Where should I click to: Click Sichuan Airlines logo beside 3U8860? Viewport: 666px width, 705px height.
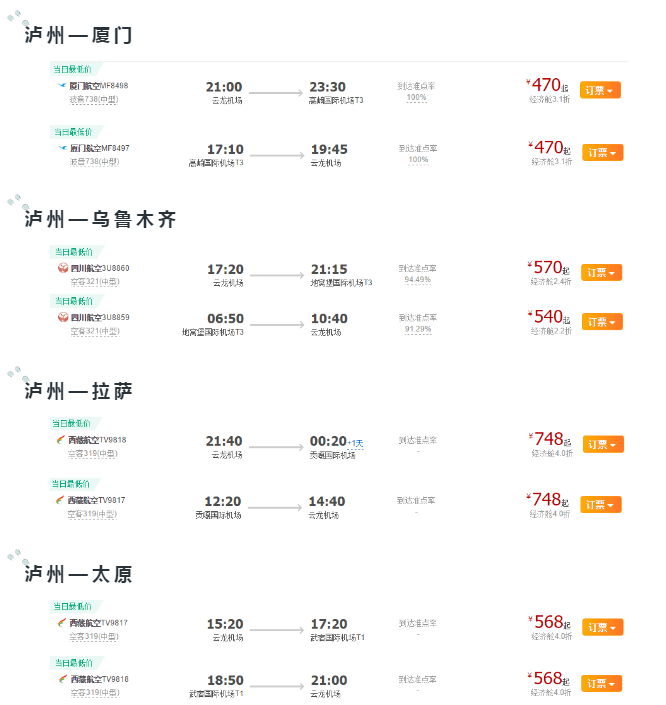point(63,268)
